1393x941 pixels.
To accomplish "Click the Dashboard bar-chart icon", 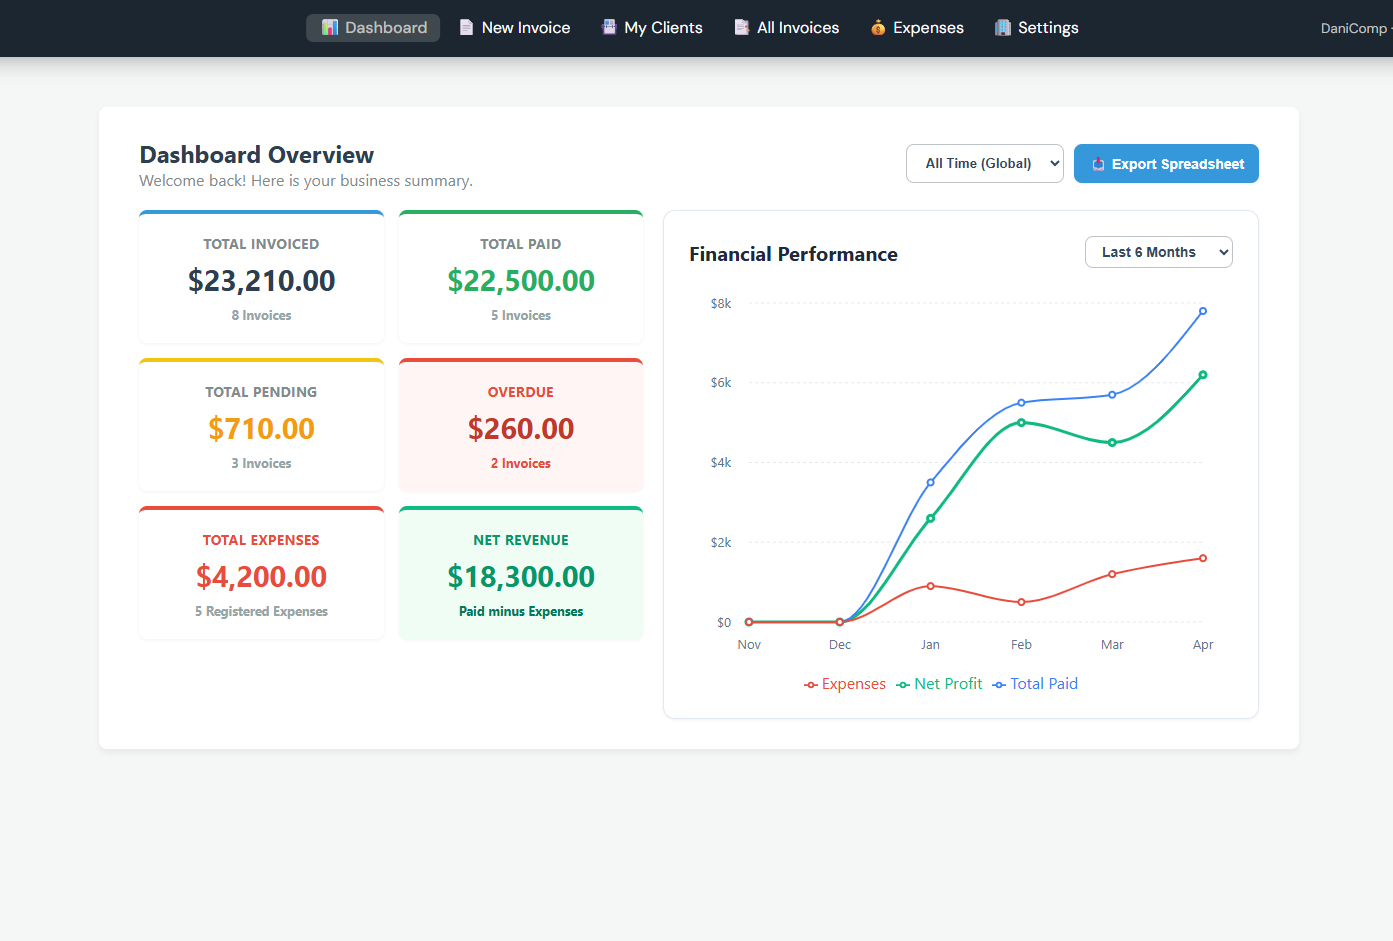I will click(x=331, y=27).
